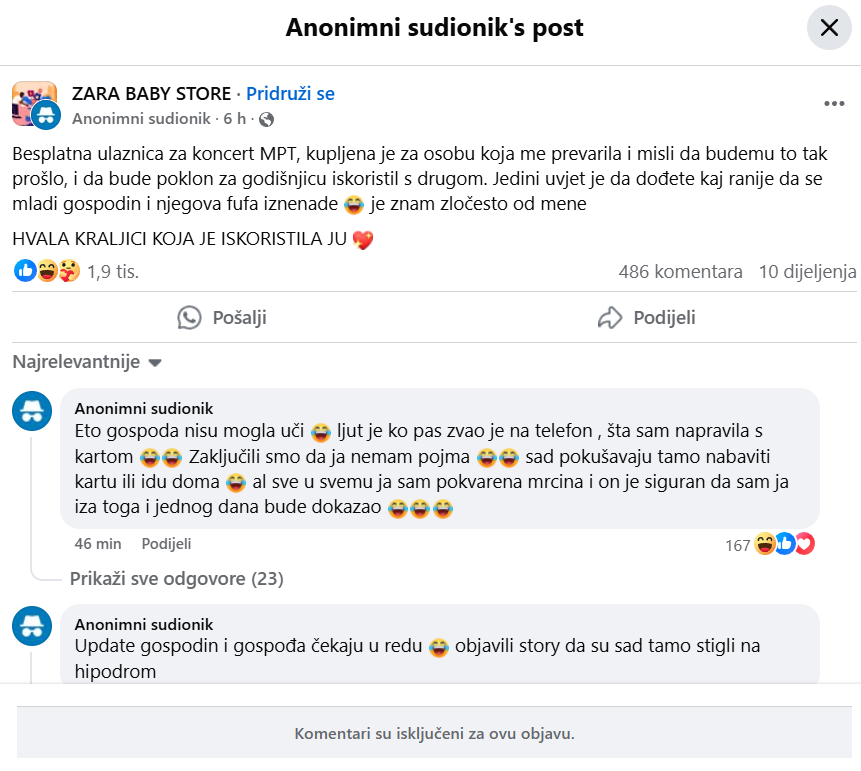Click the like reaction icon under post
861x771 pixels.
(x=25, y=270)
